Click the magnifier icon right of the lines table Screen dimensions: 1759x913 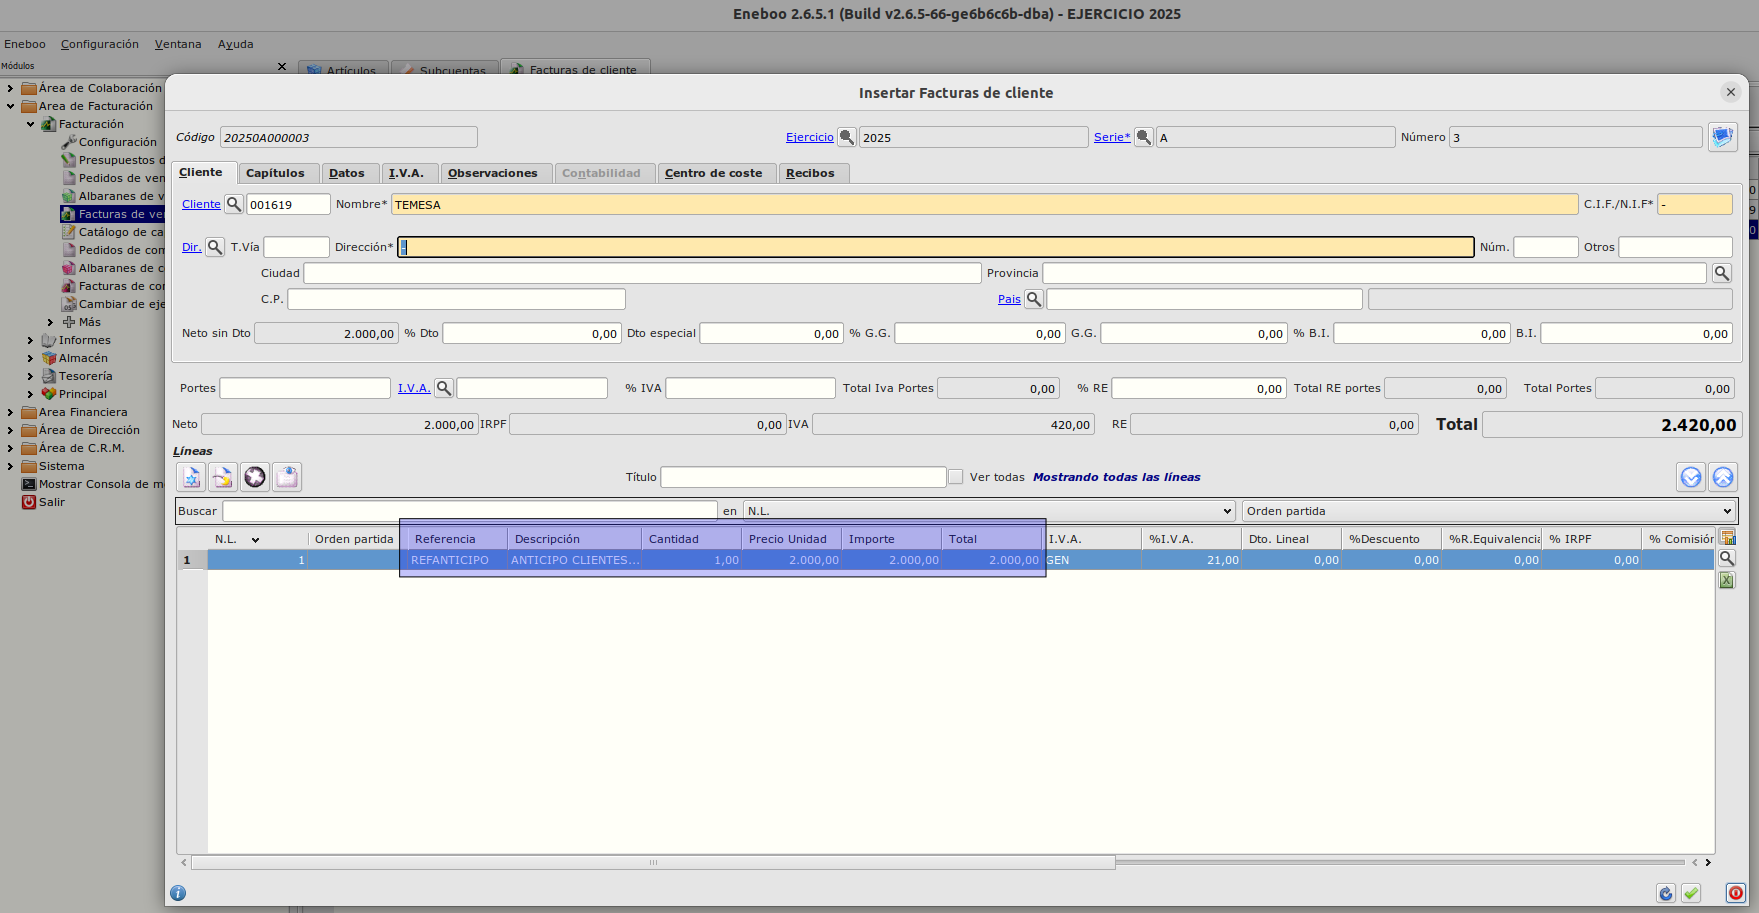pyautogui.click(x=1727, y=559)
